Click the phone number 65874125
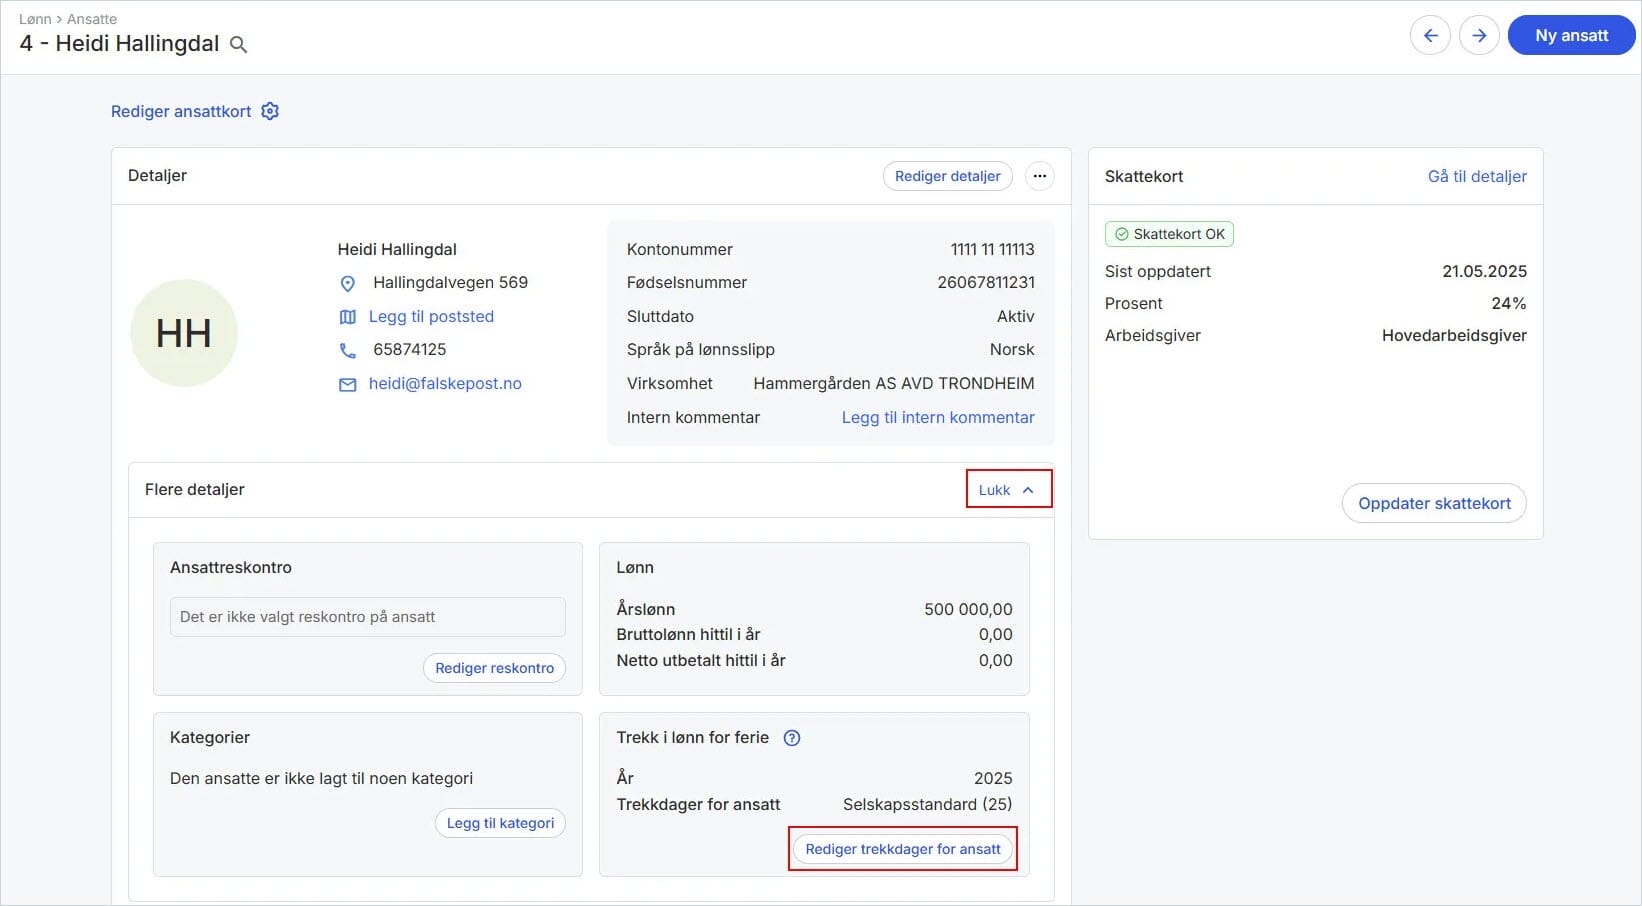 (x=410, y=349)
